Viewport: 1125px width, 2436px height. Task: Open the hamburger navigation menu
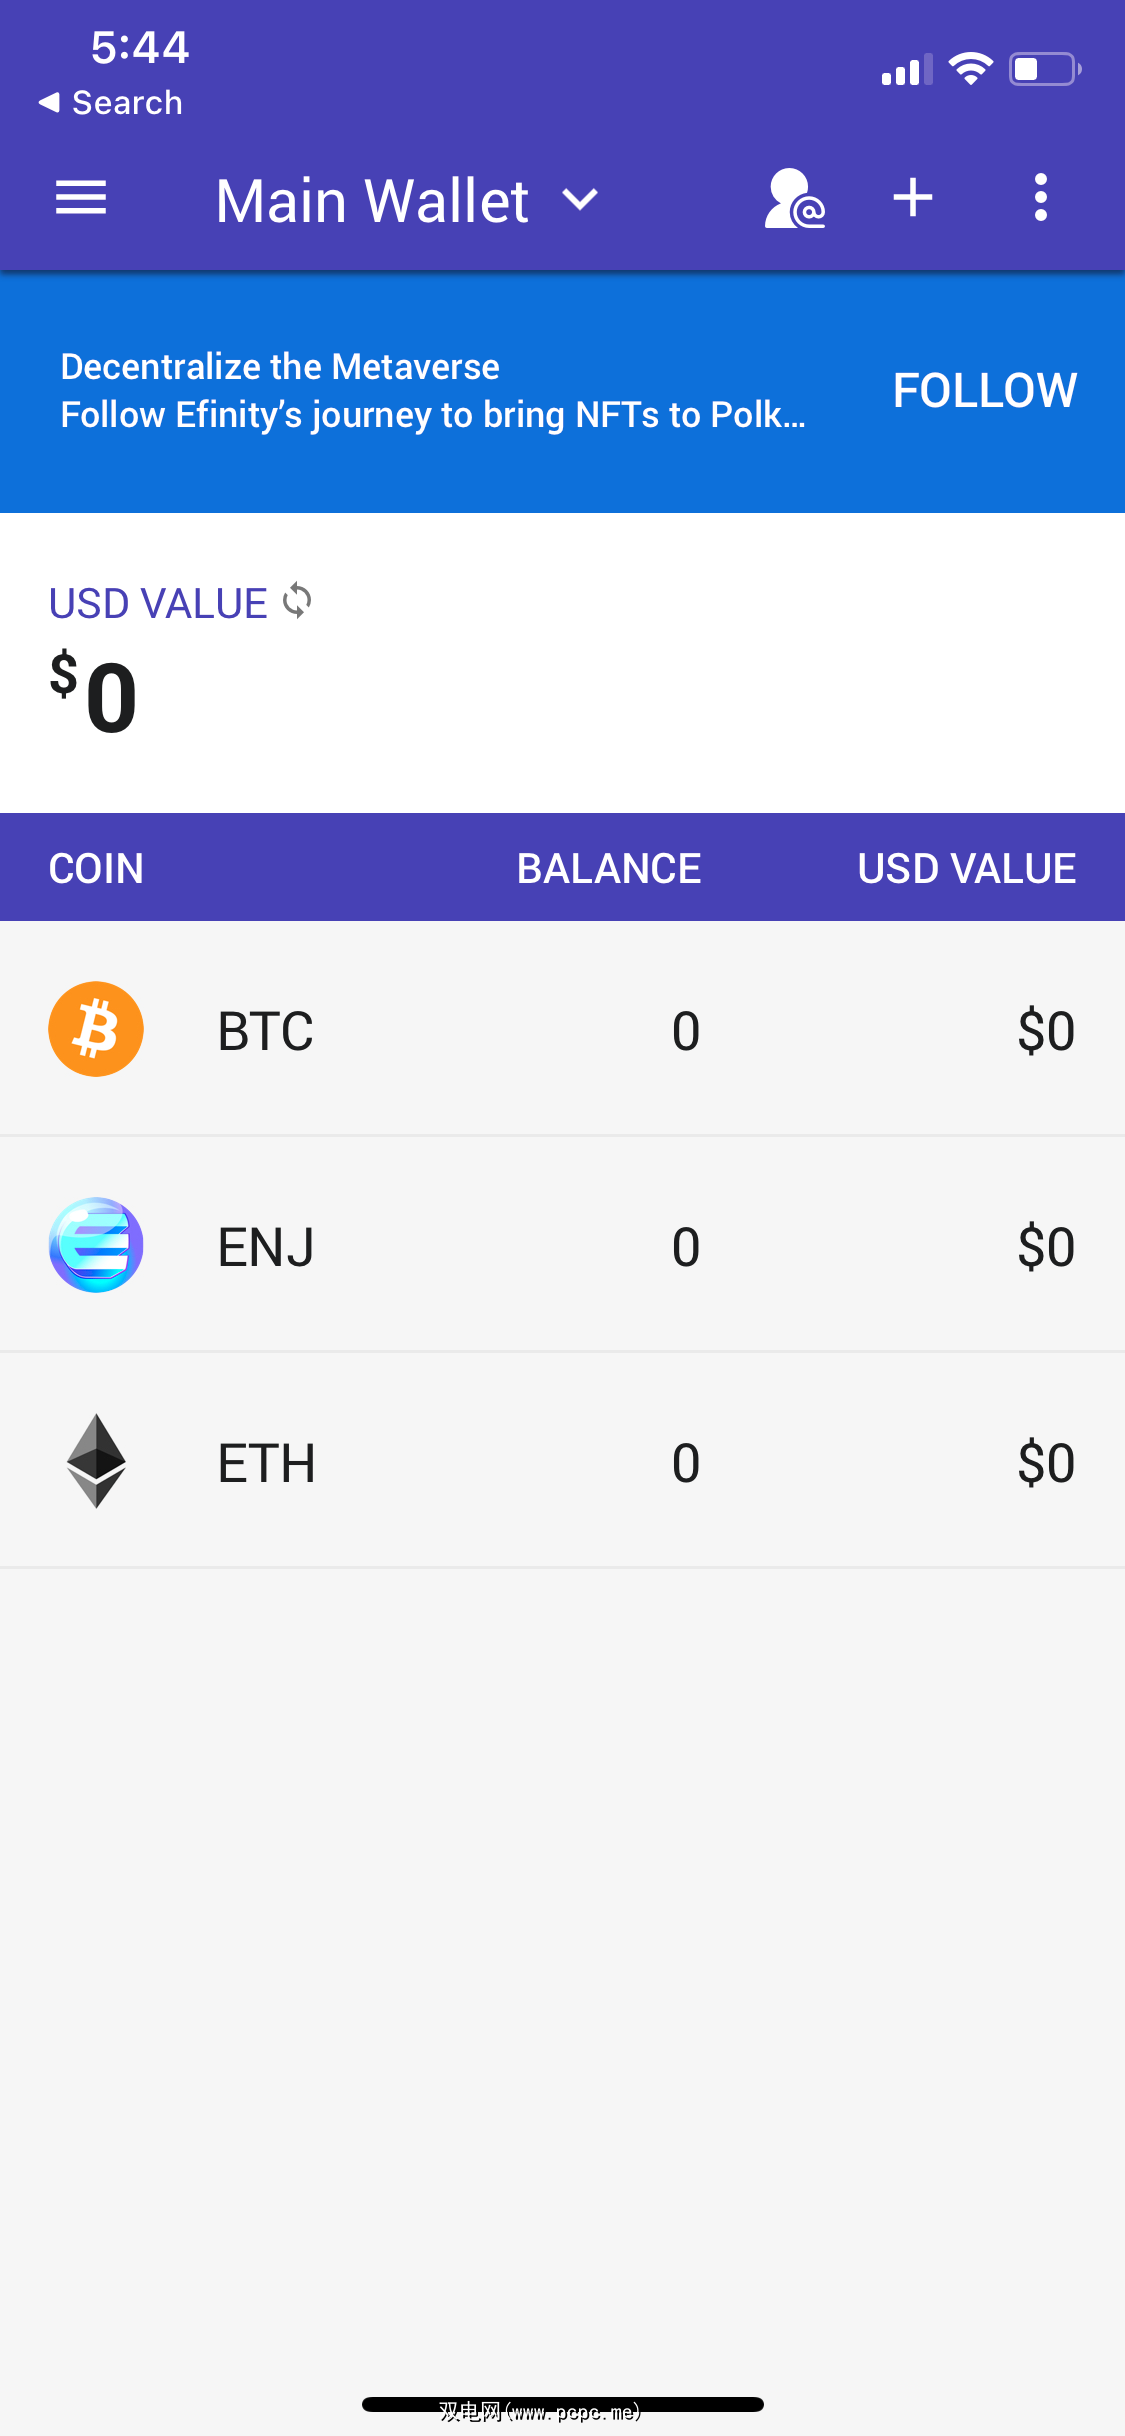pos(81,198)
